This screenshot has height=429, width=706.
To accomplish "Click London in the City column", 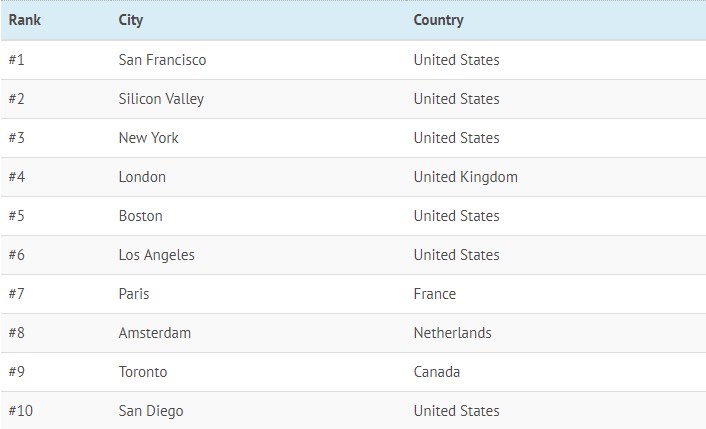I will (x=142, y=177).
